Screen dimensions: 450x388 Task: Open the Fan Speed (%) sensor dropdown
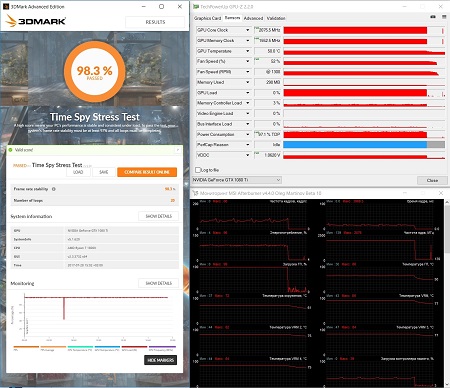(x=247, y=61)
